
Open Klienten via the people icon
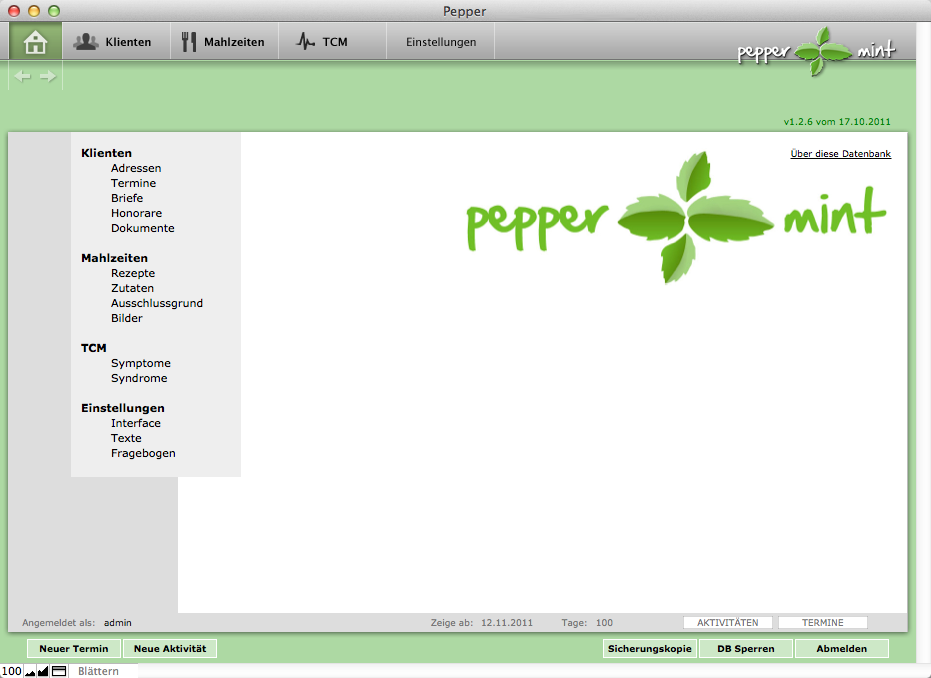(86, 42)
